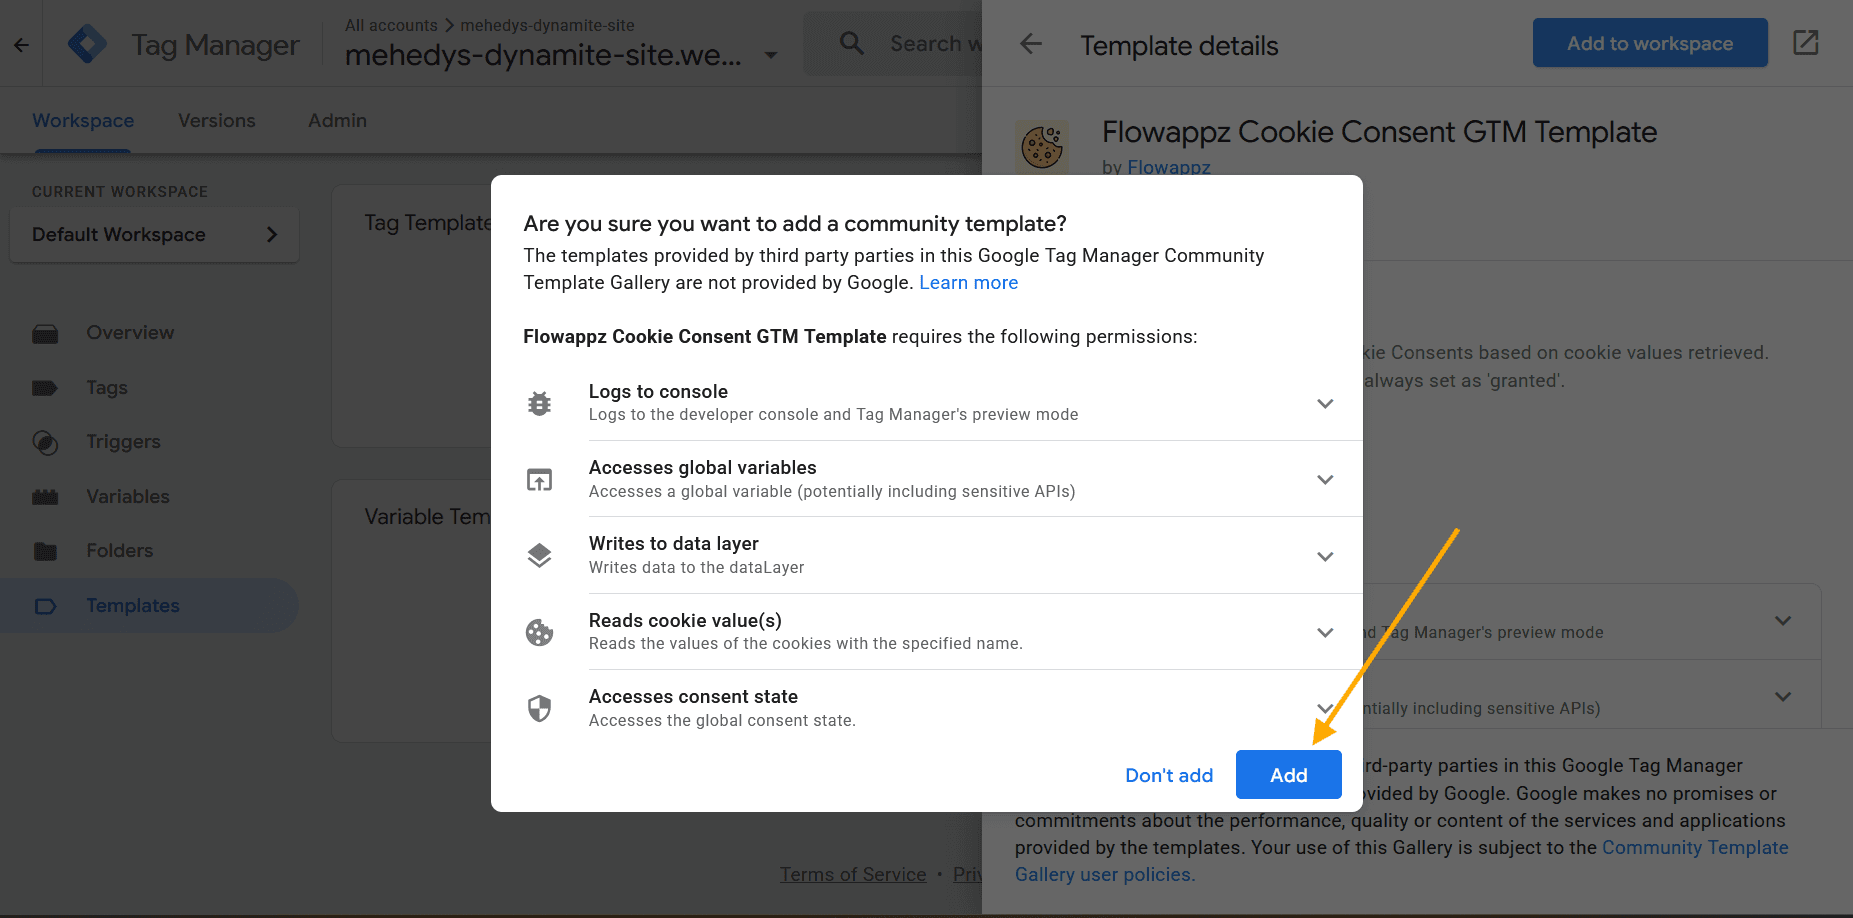The image size is (1853, 918).
Task: Click the Accesses global variables icon
Action: 539,480
